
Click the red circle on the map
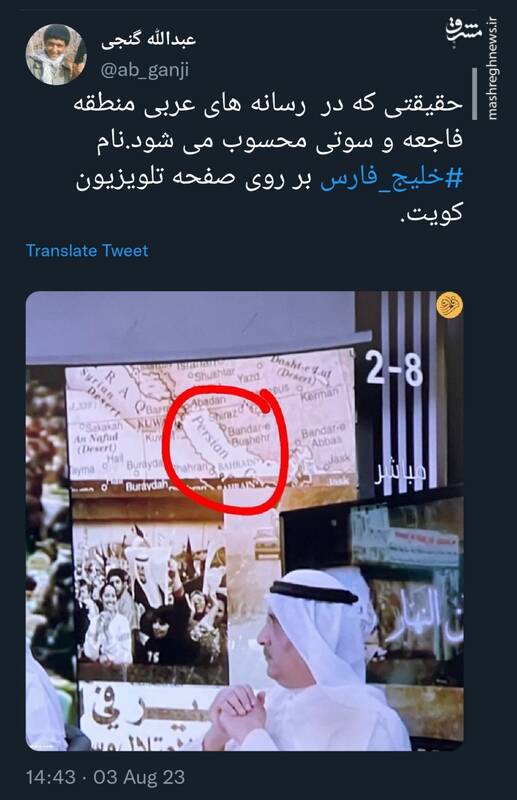225,449
